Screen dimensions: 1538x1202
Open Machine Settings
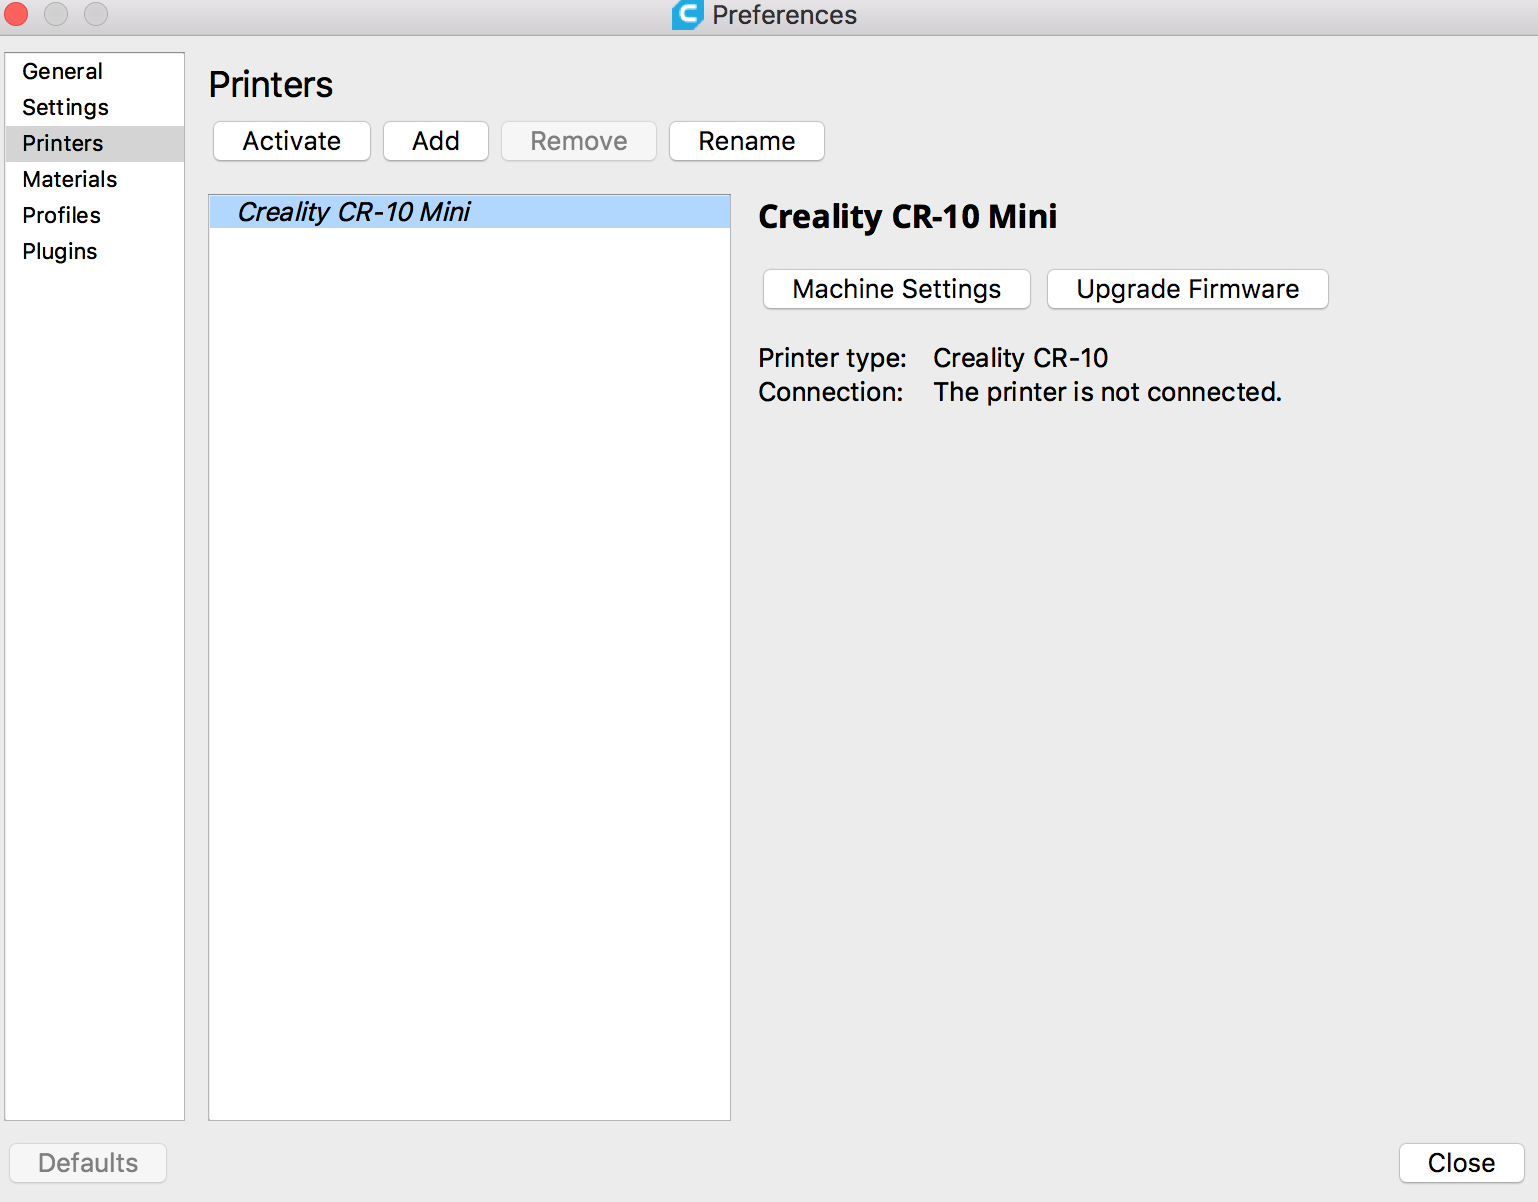pyautogui.click(x=897, y=289)
